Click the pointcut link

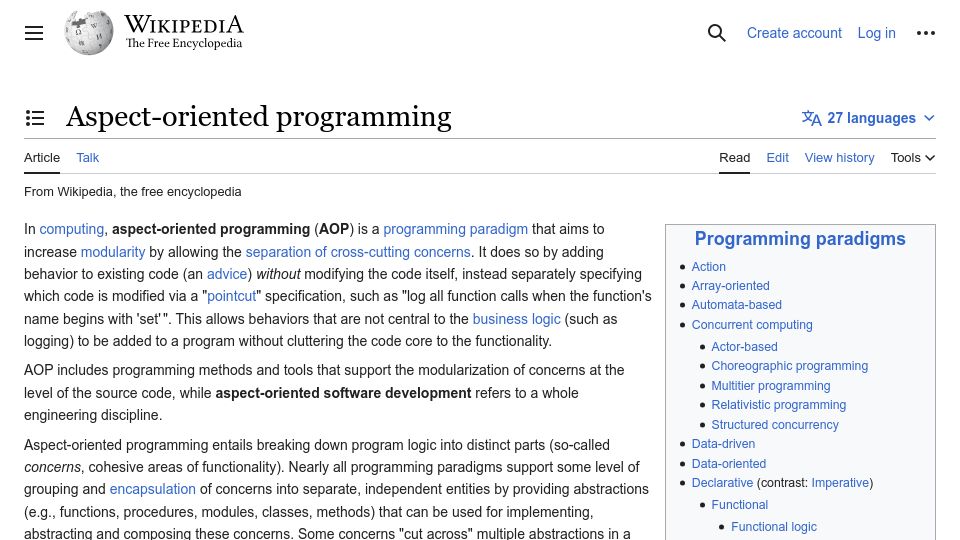pyautogui.click(x=231, y=296)
